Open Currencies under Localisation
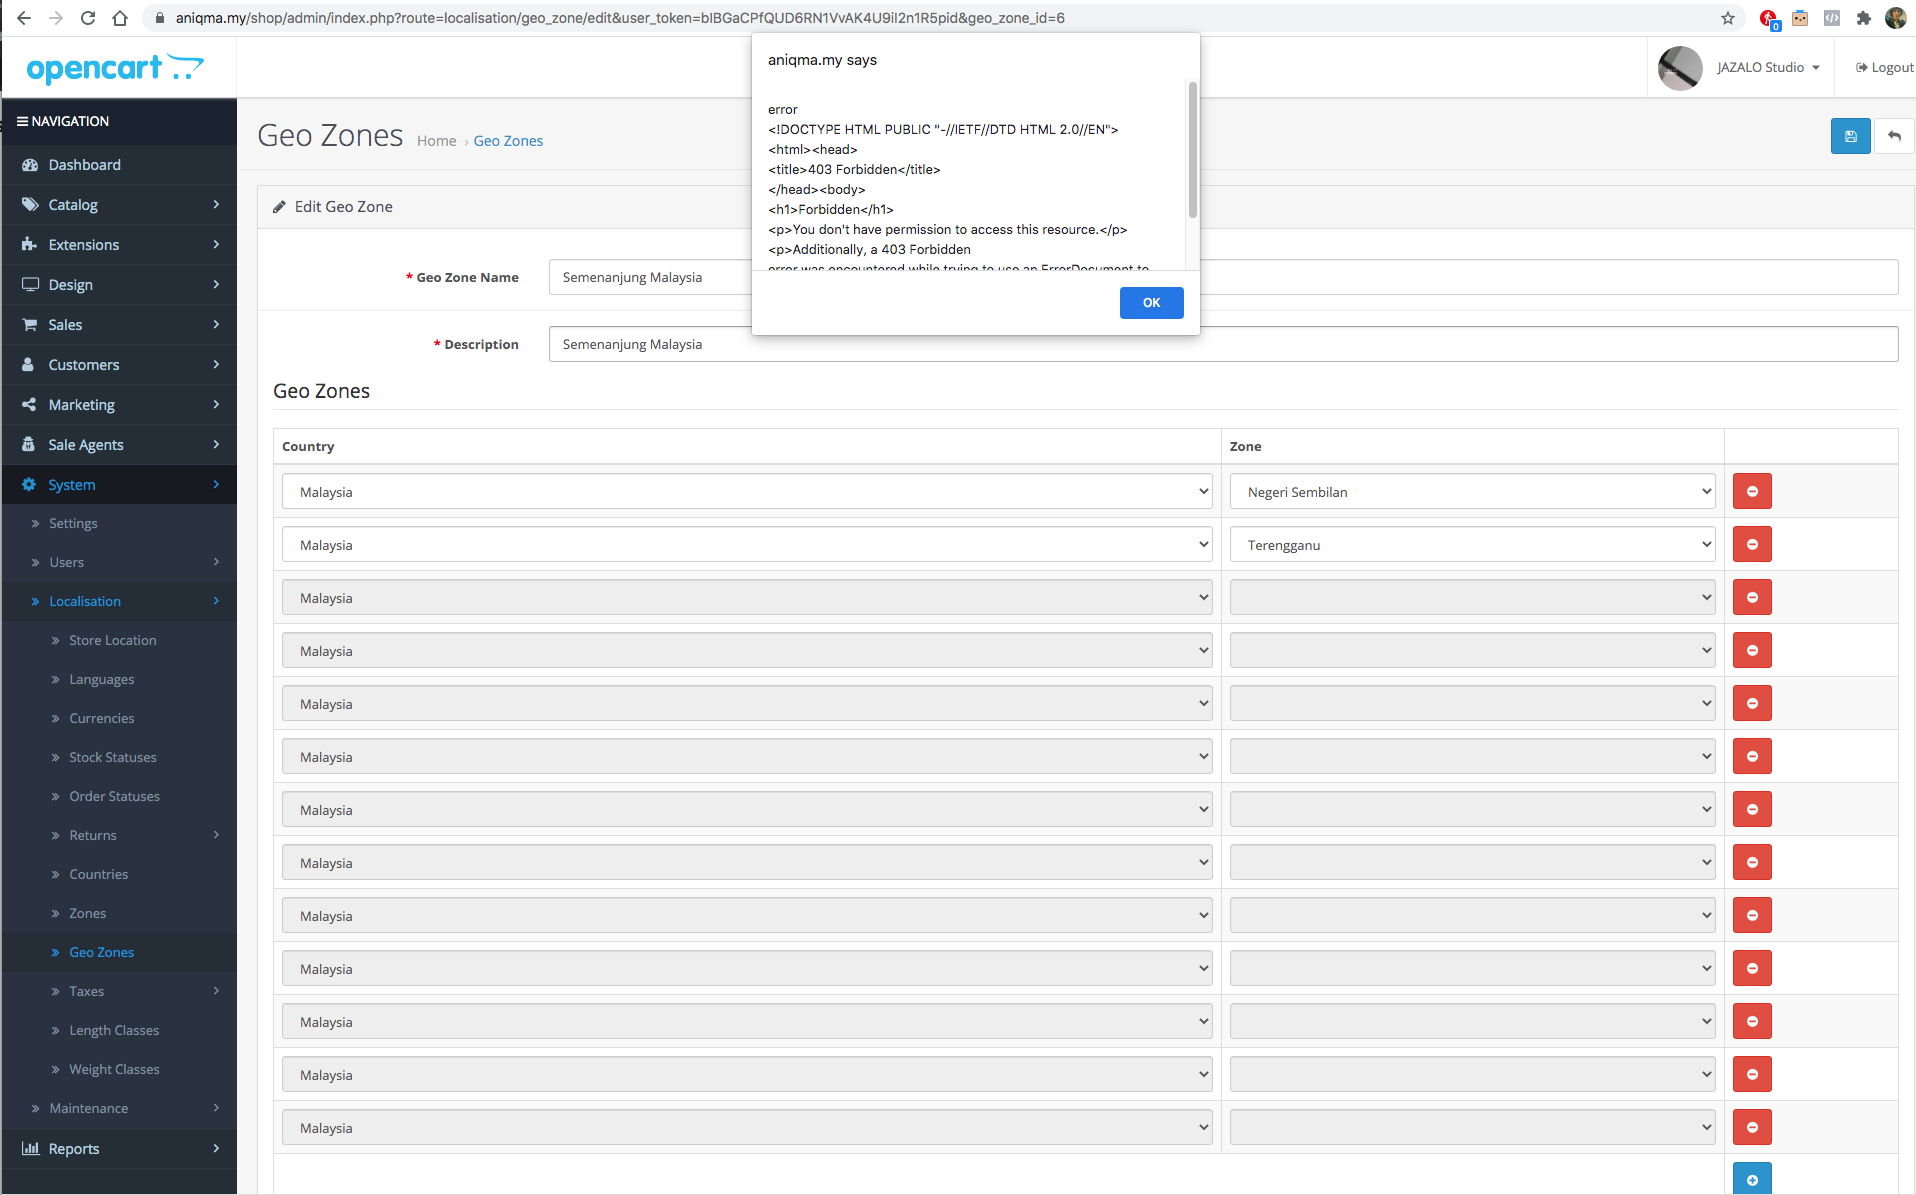 pyautogui.click(x=101, y=718)
